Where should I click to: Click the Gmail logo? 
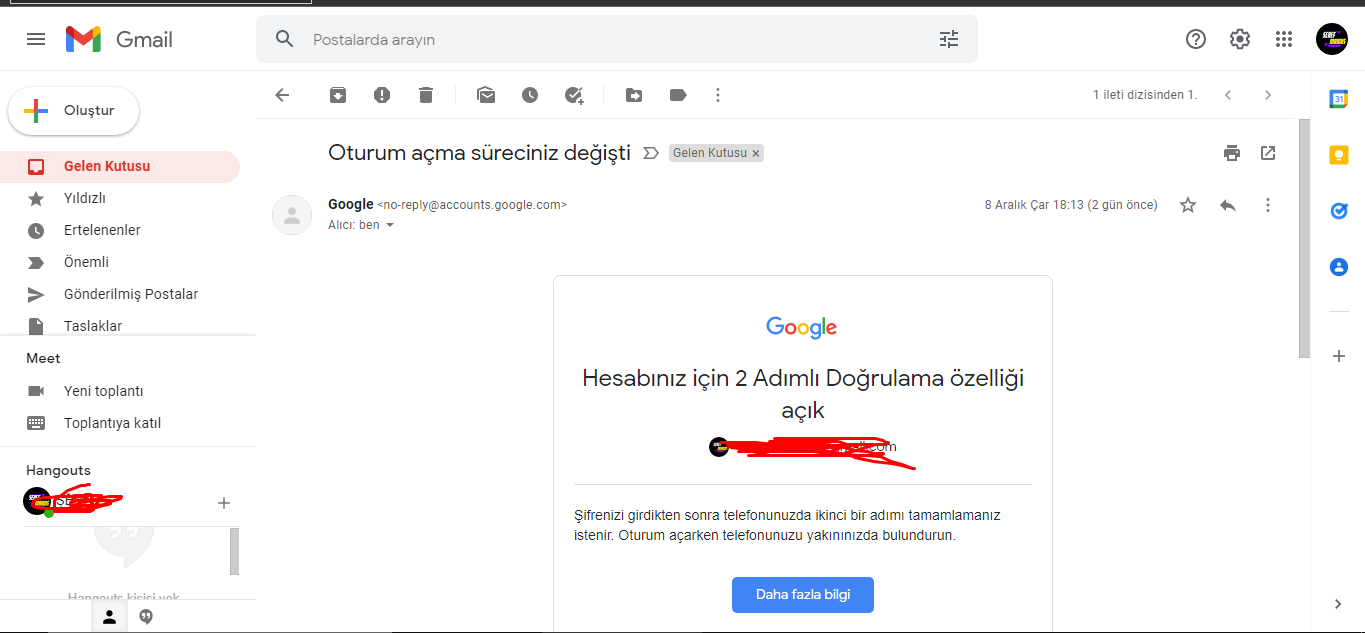click(119, 39)
